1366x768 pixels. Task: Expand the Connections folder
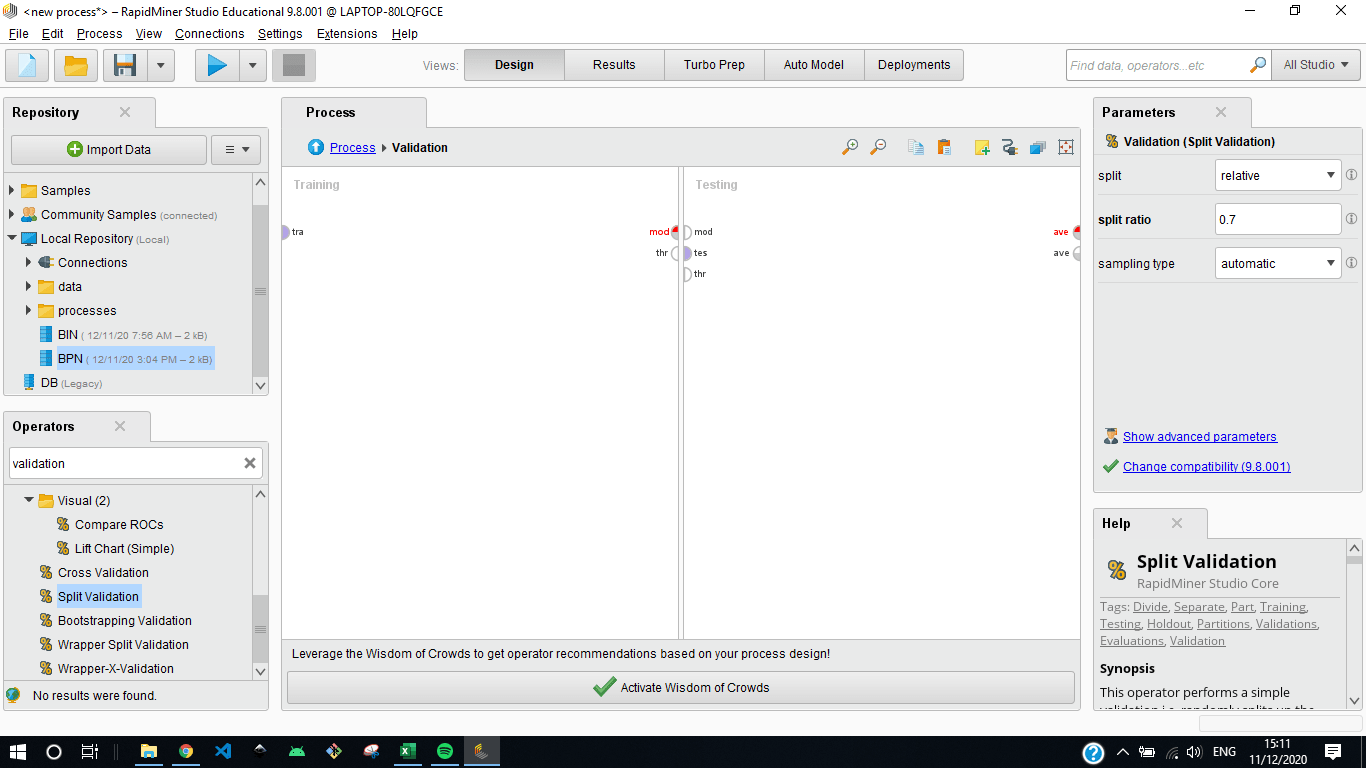pyautogui.click(x=29, y=262)
